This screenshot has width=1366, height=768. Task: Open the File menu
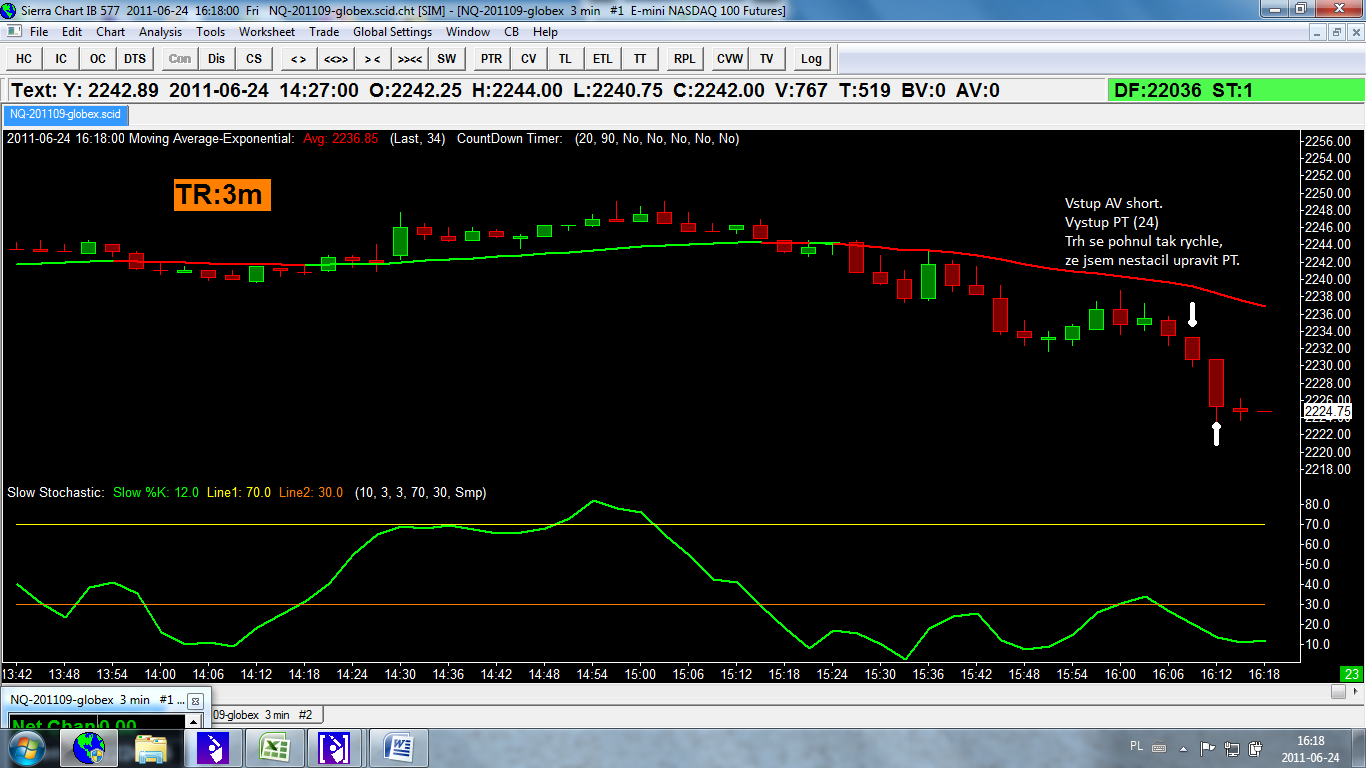[39, 32]
